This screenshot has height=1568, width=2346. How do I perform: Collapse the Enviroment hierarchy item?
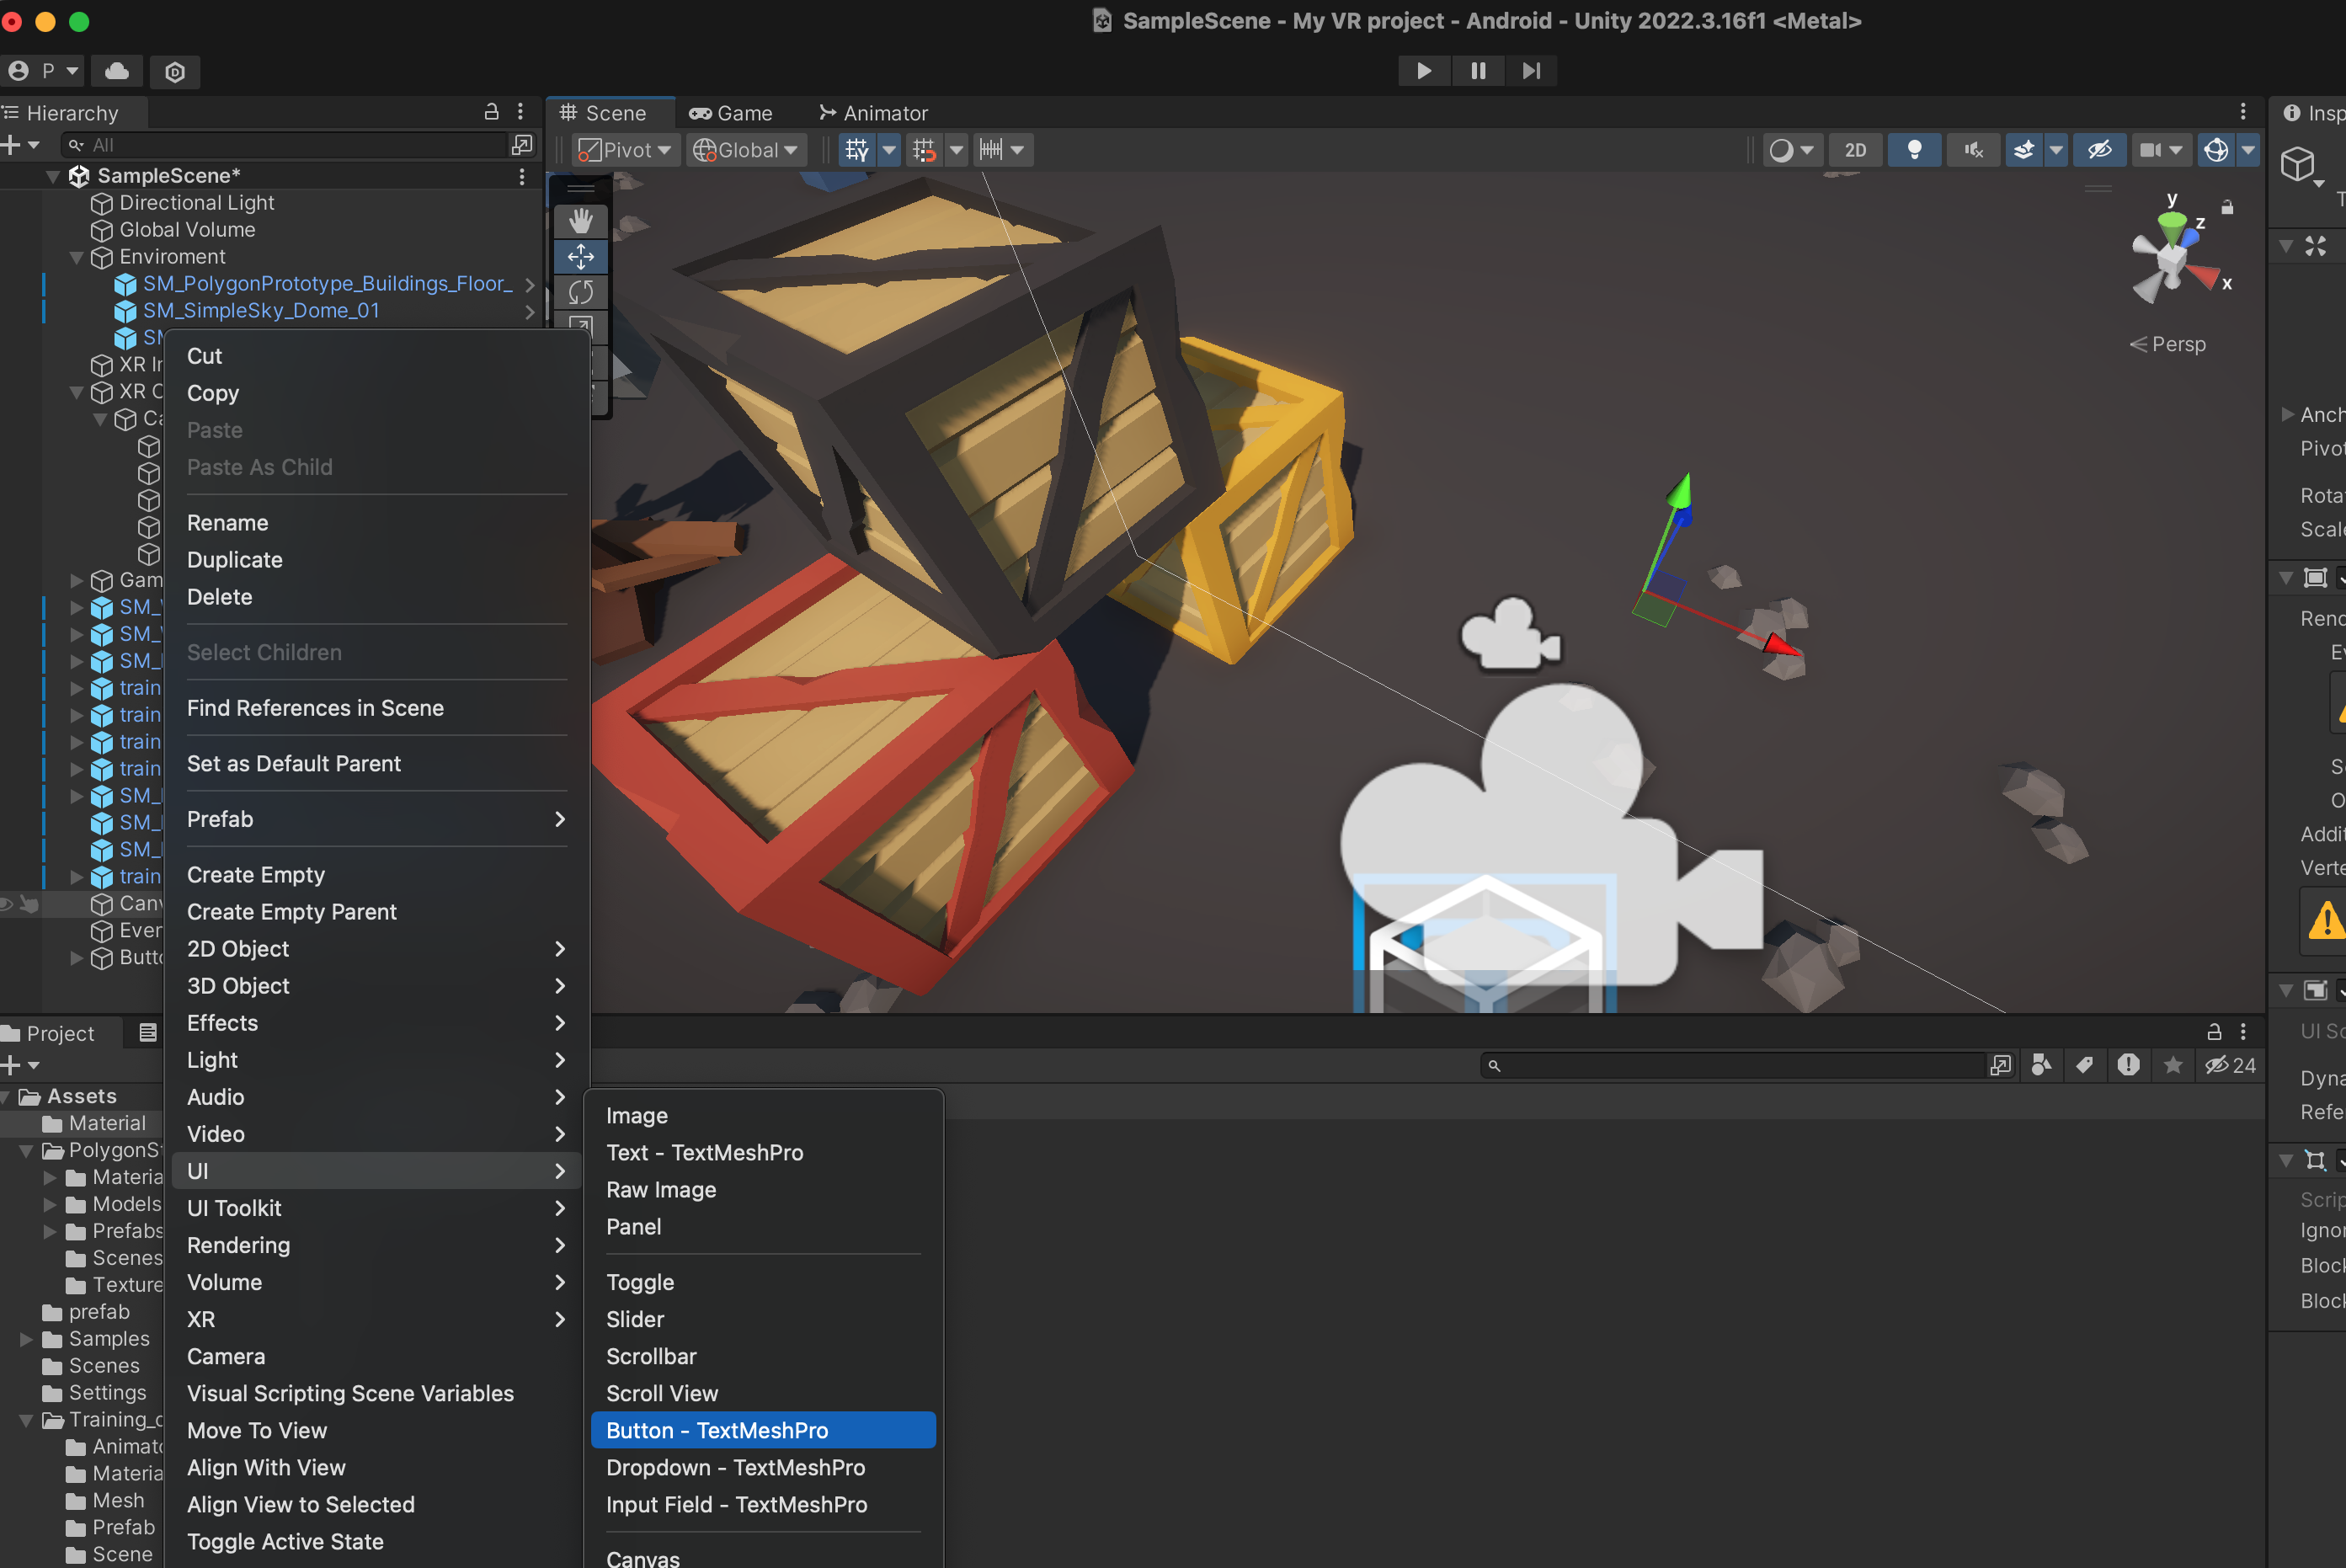pos(76,257)
